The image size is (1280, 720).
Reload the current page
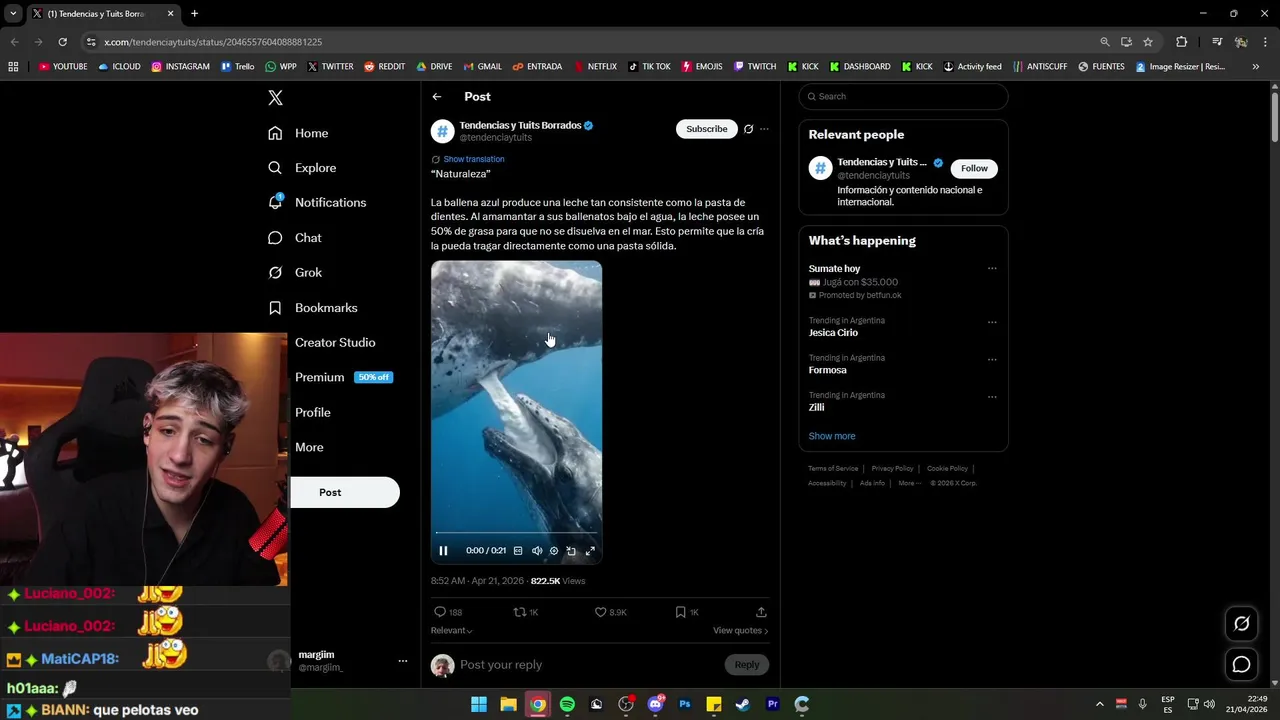tap(62, 42)
